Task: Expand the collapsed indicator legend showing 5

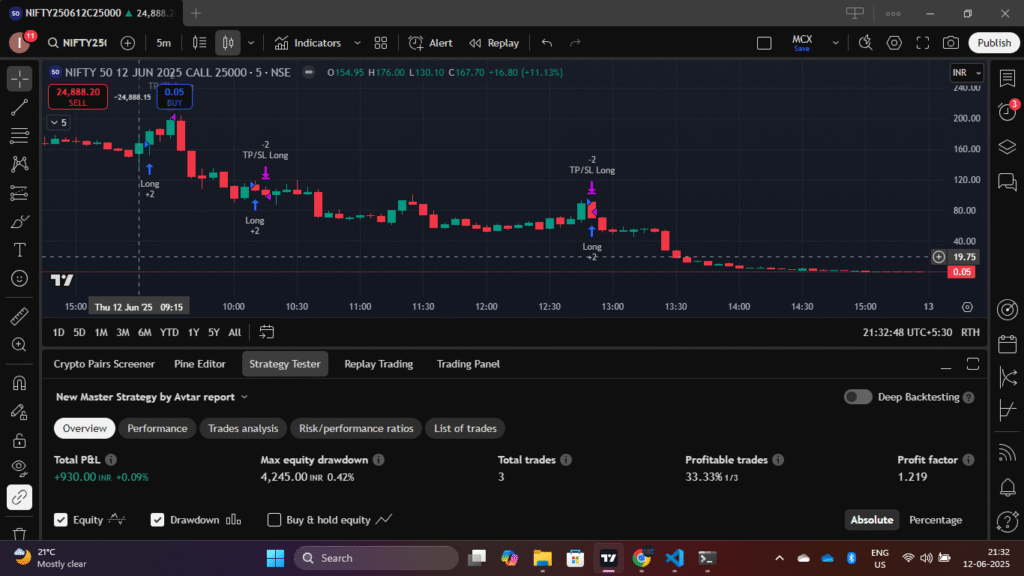Action: click(58, 123)
